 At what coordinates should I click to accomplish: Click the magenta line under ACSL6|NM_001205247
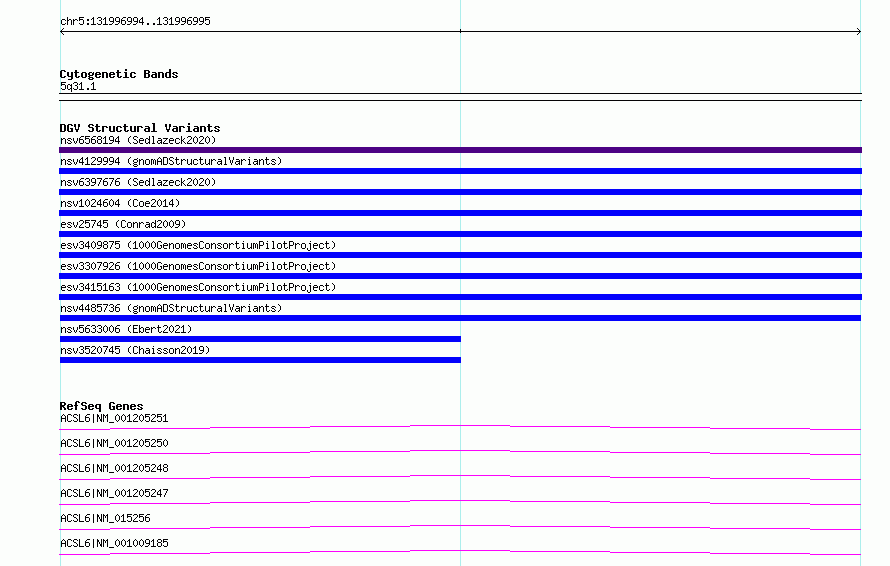460,502
